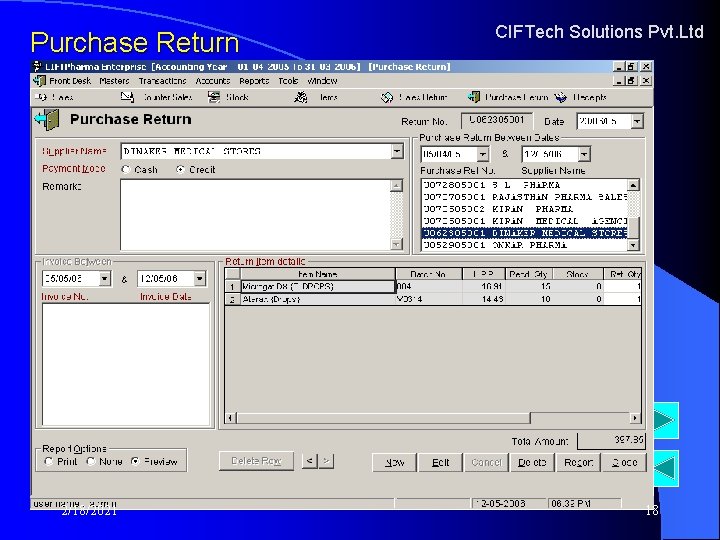Open the Date dropdown next to Return No.
The image size is (720, 540).
[x=637, y=121]
